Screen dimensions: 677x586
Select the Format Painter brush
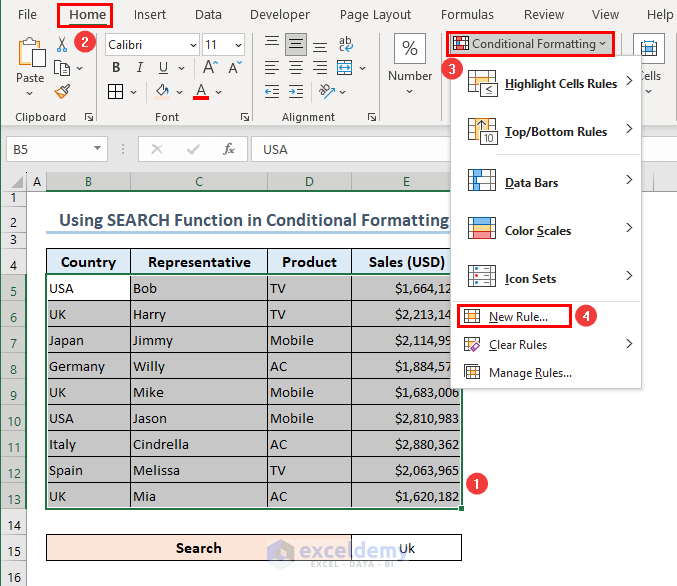(x=62, y=92)
